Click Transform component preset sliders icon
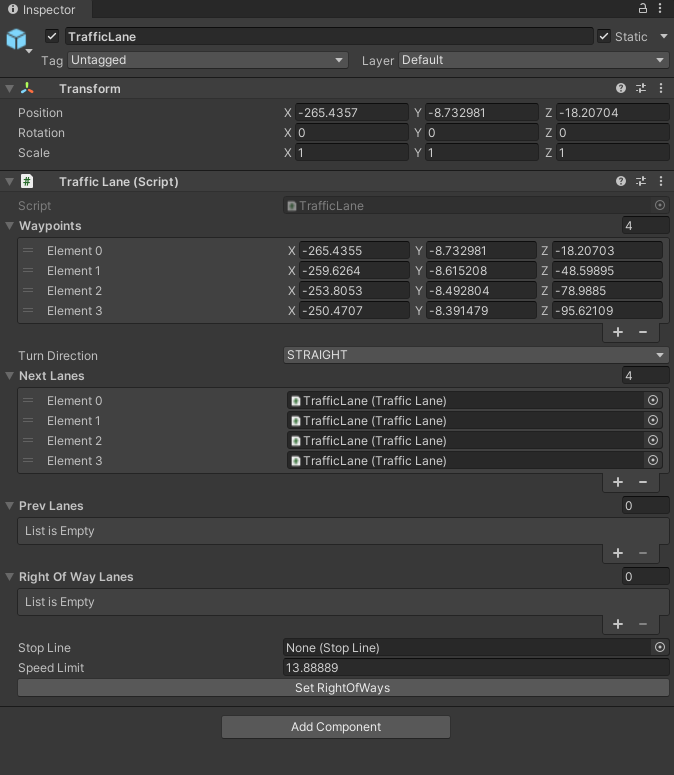This screenshot has width=674, height=775. 641,89
